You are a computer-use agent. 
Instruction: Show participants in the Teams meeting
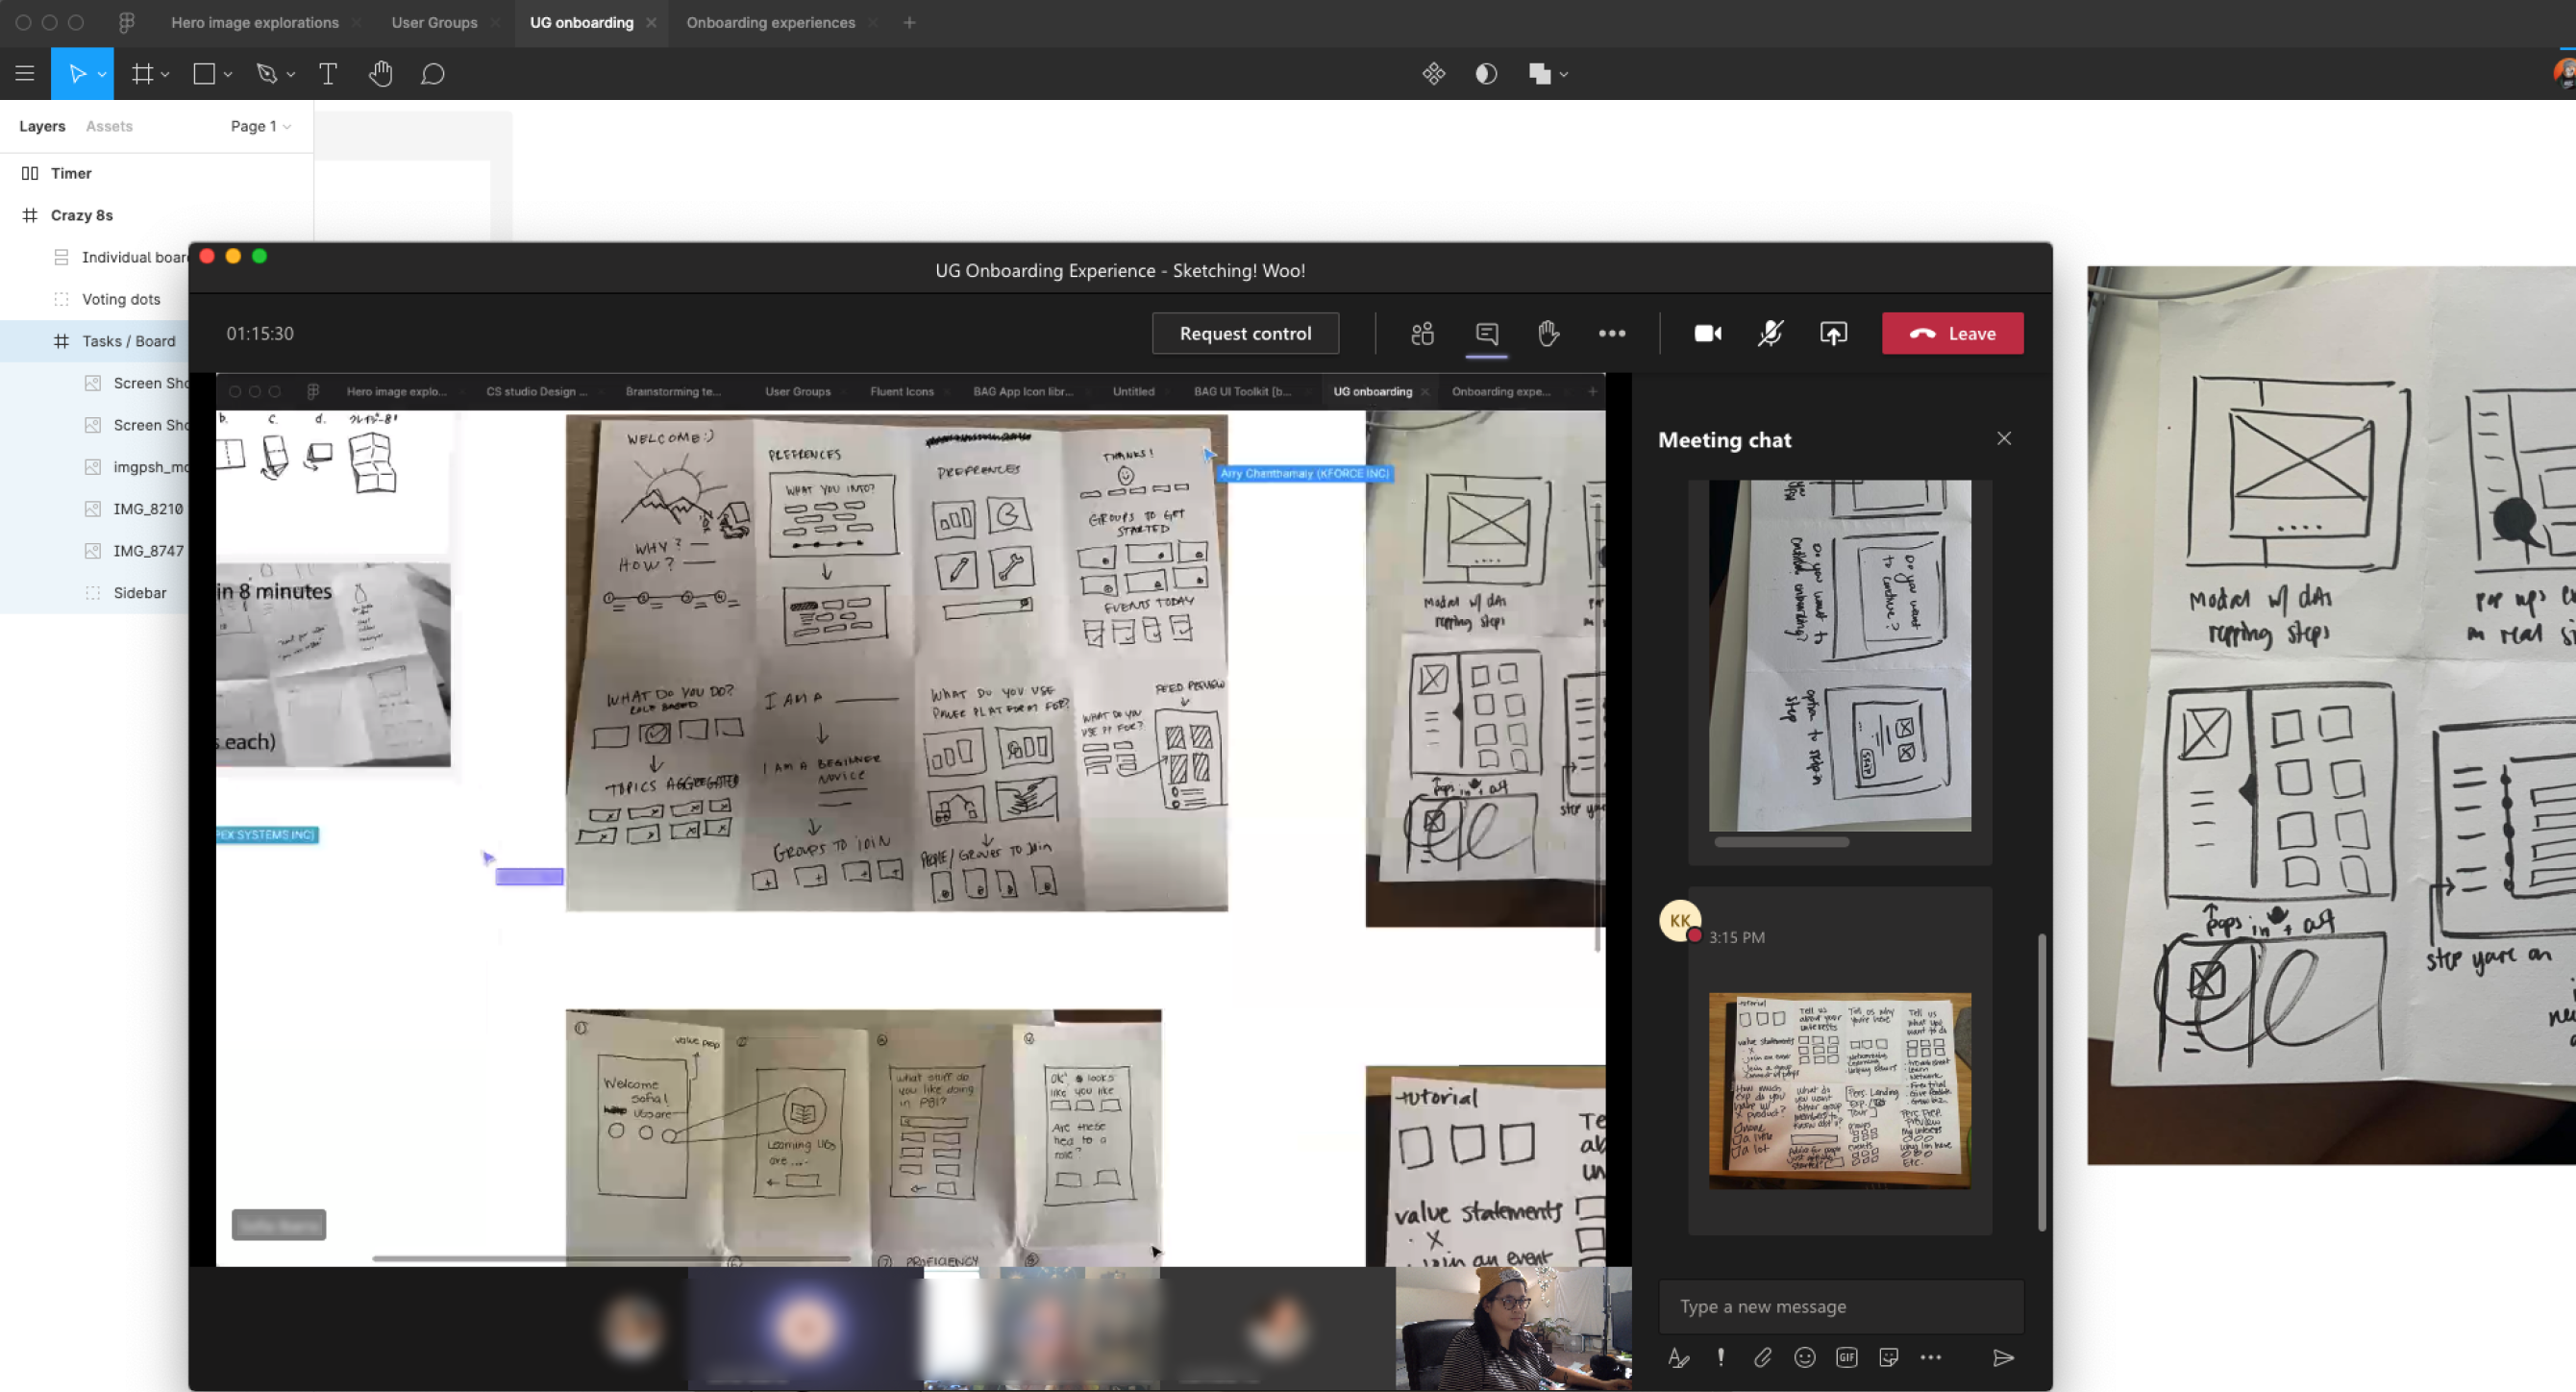coord(1422,333)
